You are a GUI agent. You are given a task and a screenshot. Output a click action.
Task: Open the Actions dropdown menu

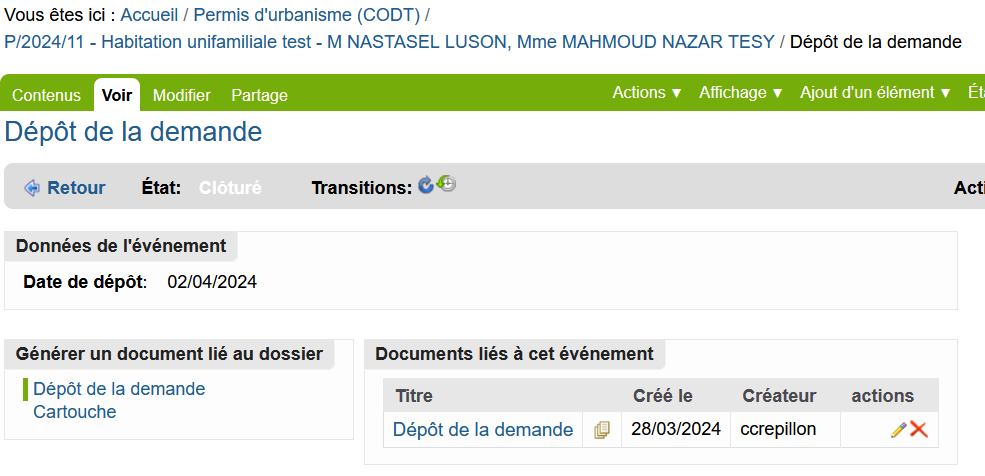click(x=647, y=93)
